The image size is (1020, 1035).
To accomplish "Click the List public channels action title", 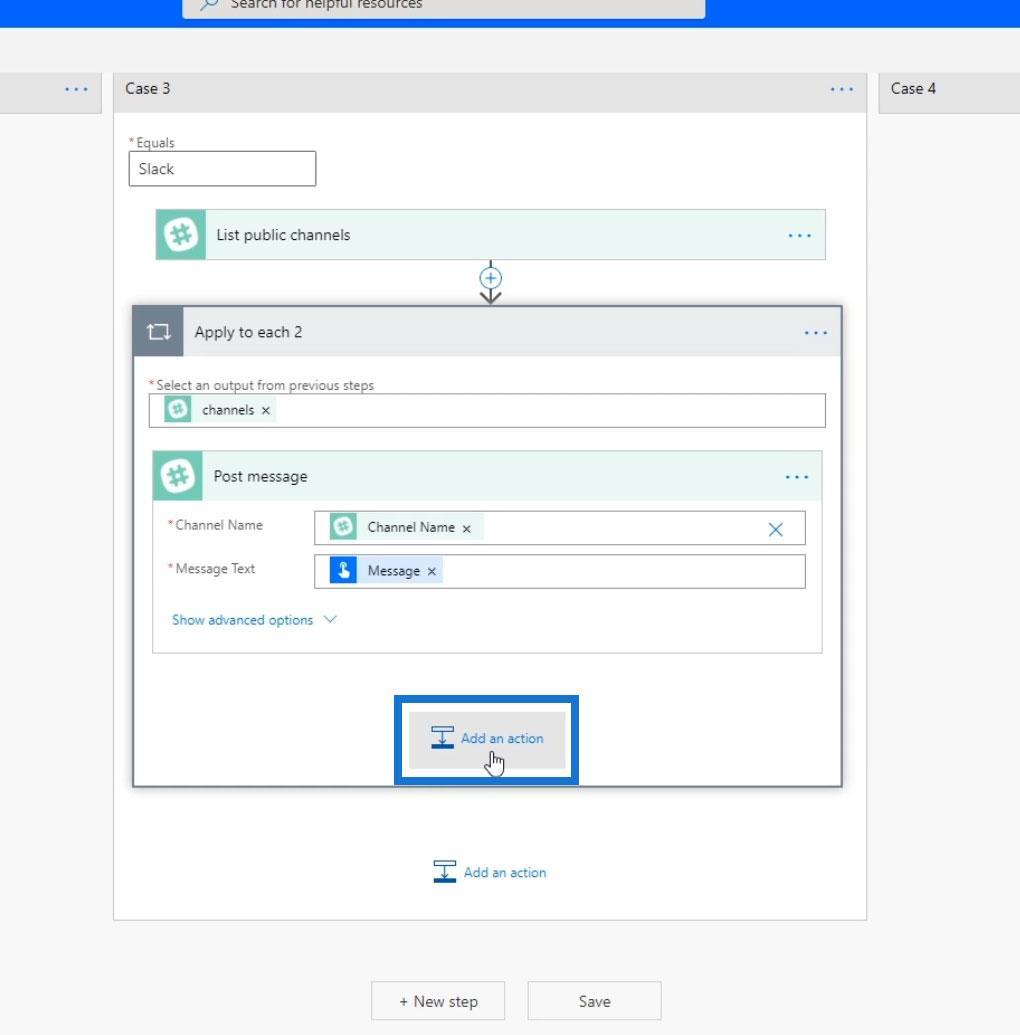I will pos(283,235).
